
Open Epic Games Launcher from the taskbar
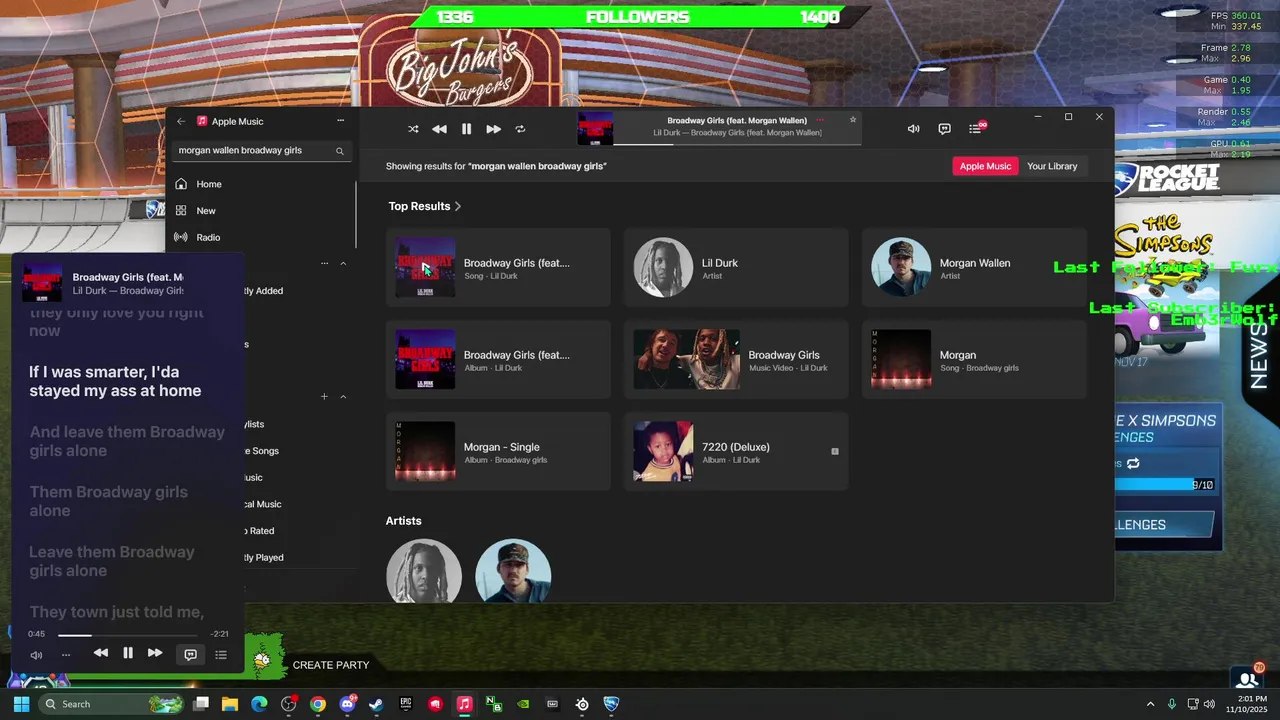coord(405,704)
